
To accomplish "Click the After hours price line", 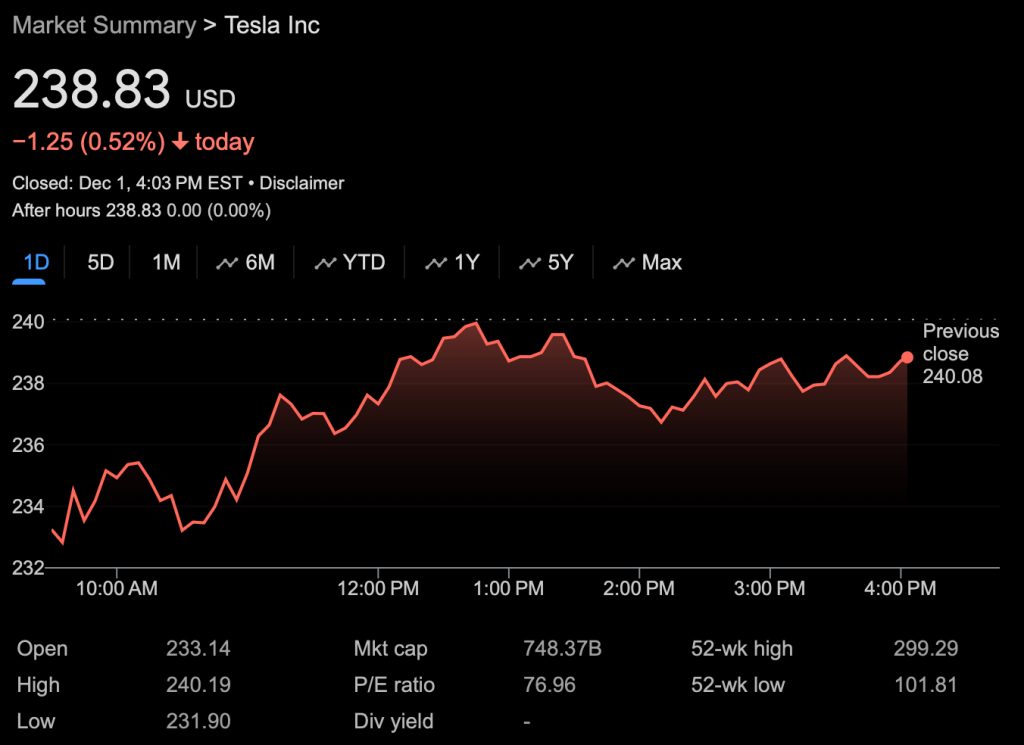I will pos(141,210).
